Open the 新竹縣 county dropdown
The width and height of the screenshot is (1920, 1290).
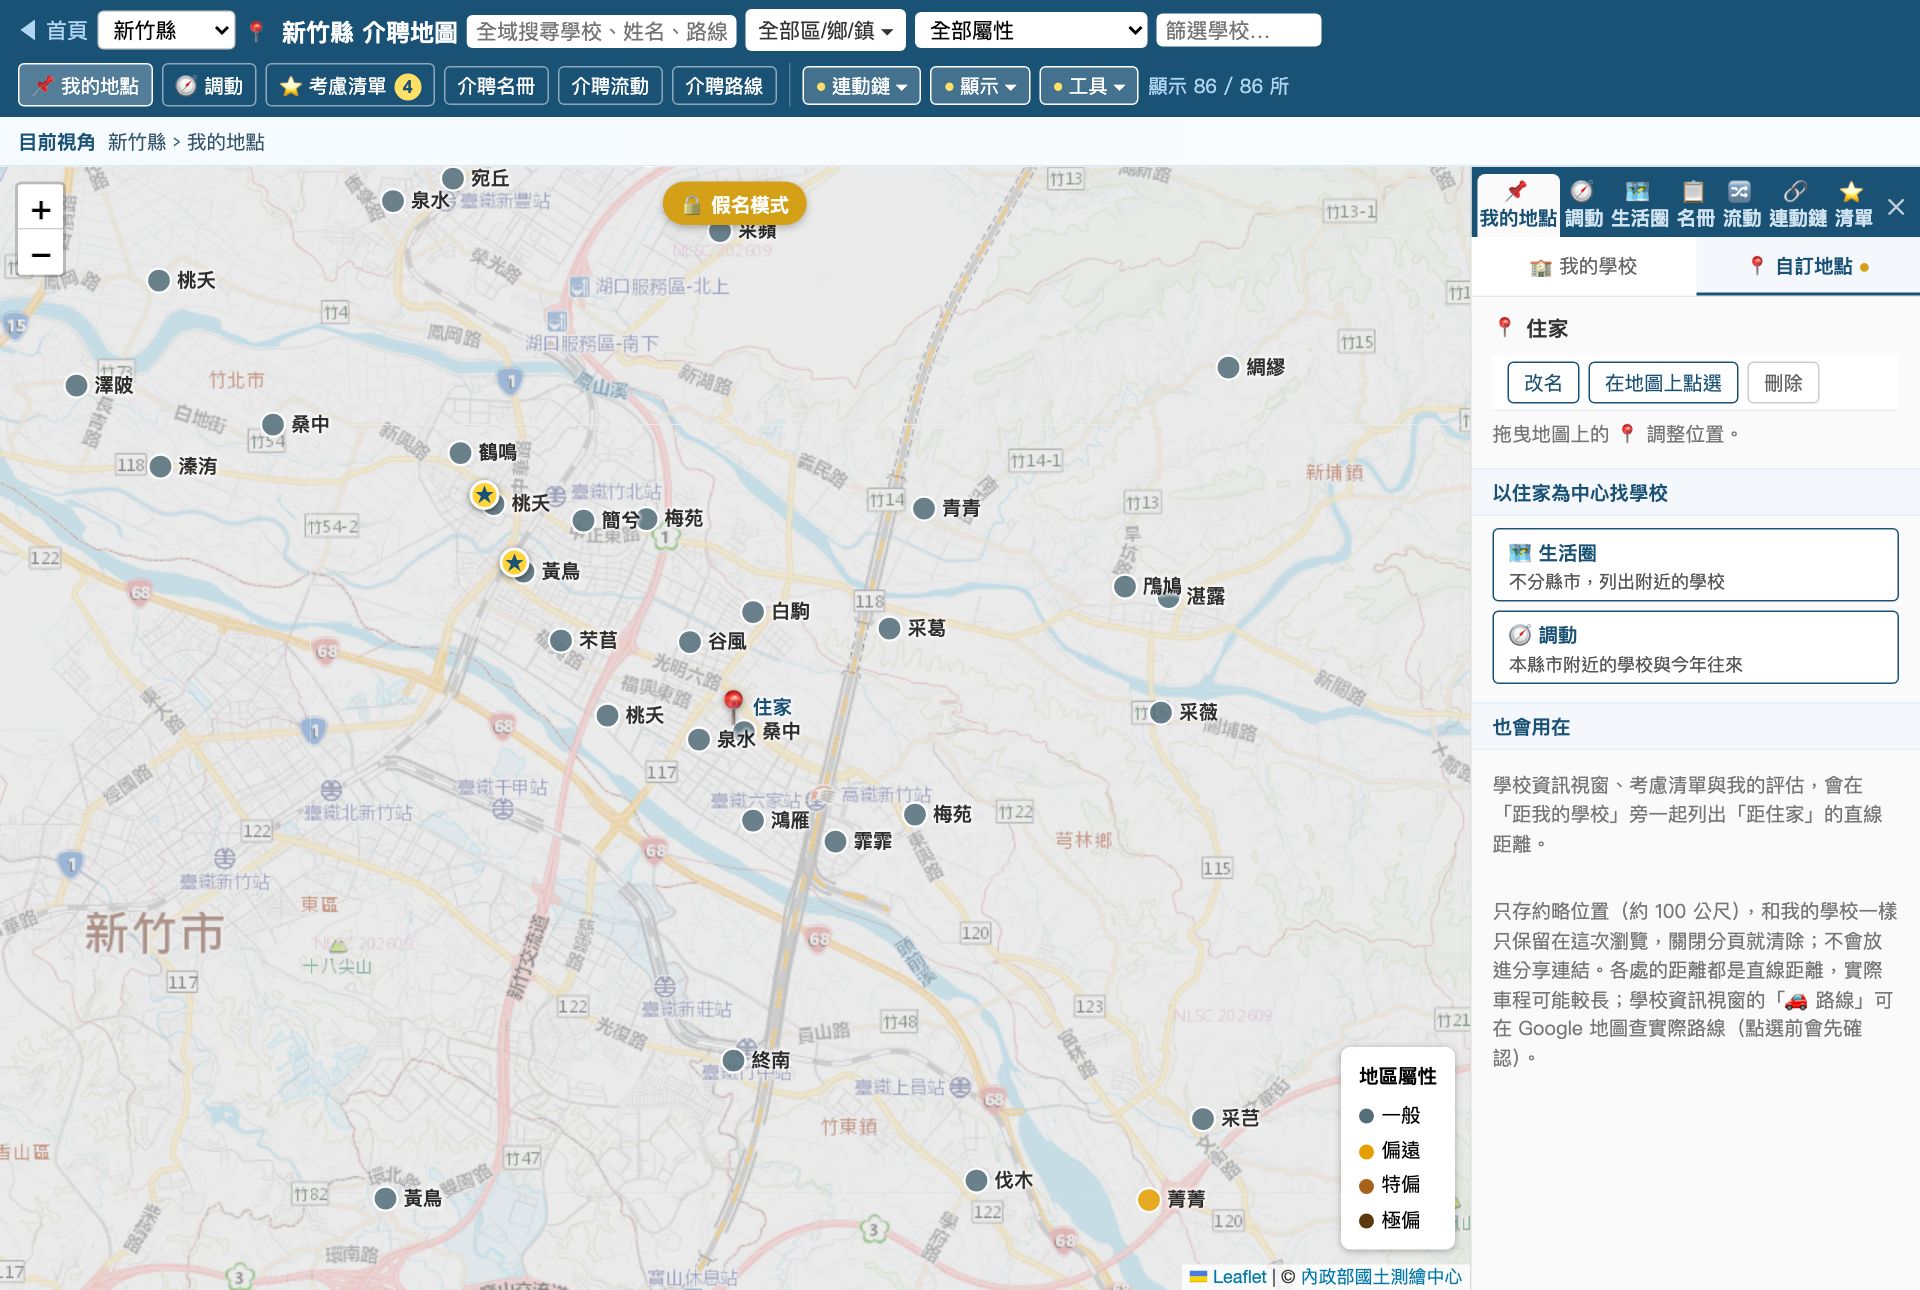[x=167, y=31]
